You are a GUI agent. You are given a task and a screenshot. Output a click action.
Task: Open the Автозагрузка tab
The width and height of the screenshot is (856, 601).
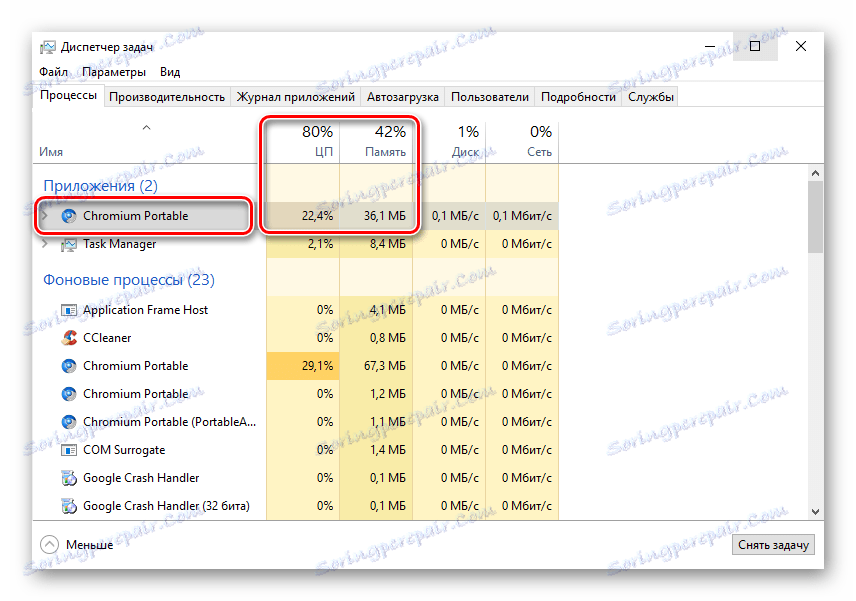[x=402, y=97]
